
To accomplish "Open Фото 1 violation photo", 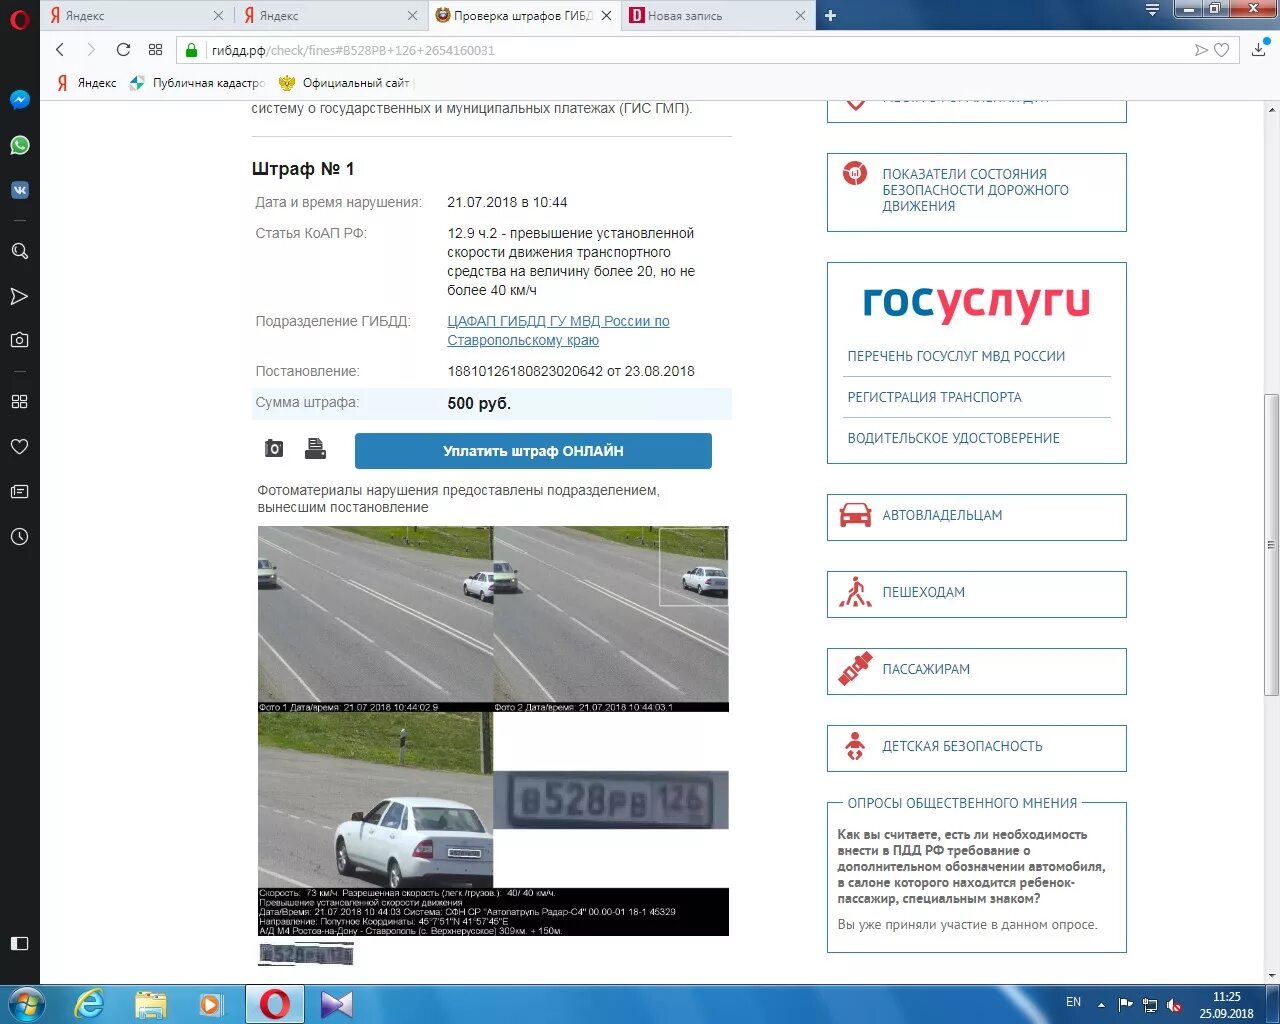I will tap(375, 619).
